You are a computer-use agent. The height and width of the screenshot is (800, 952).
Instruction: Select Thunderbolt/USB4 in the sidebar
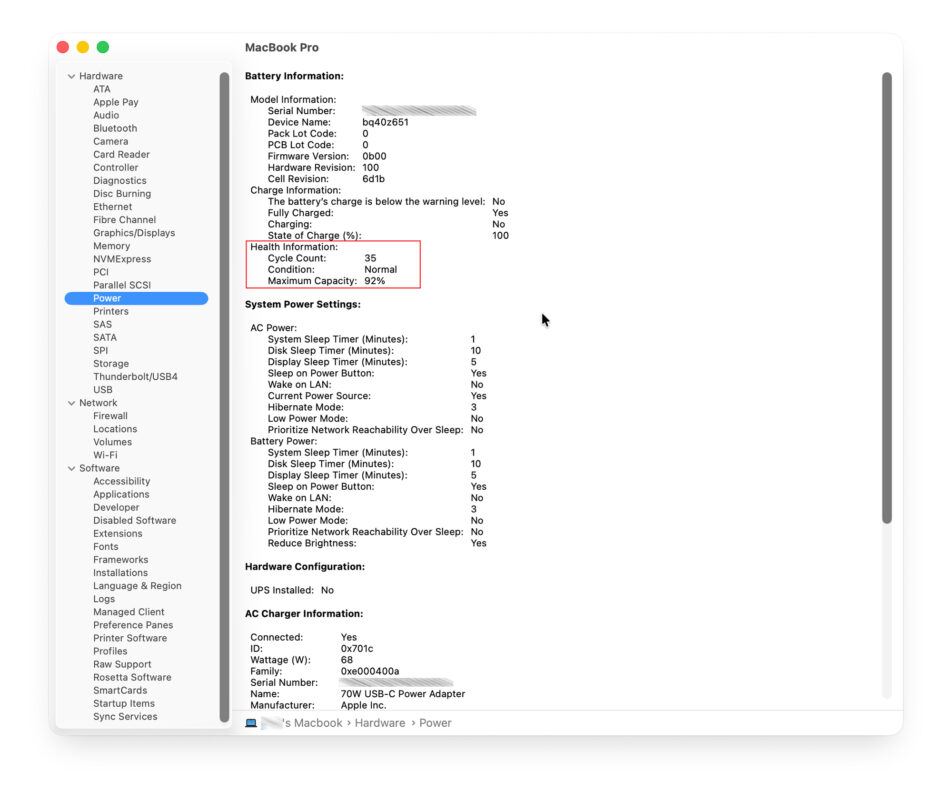point(135,377)
